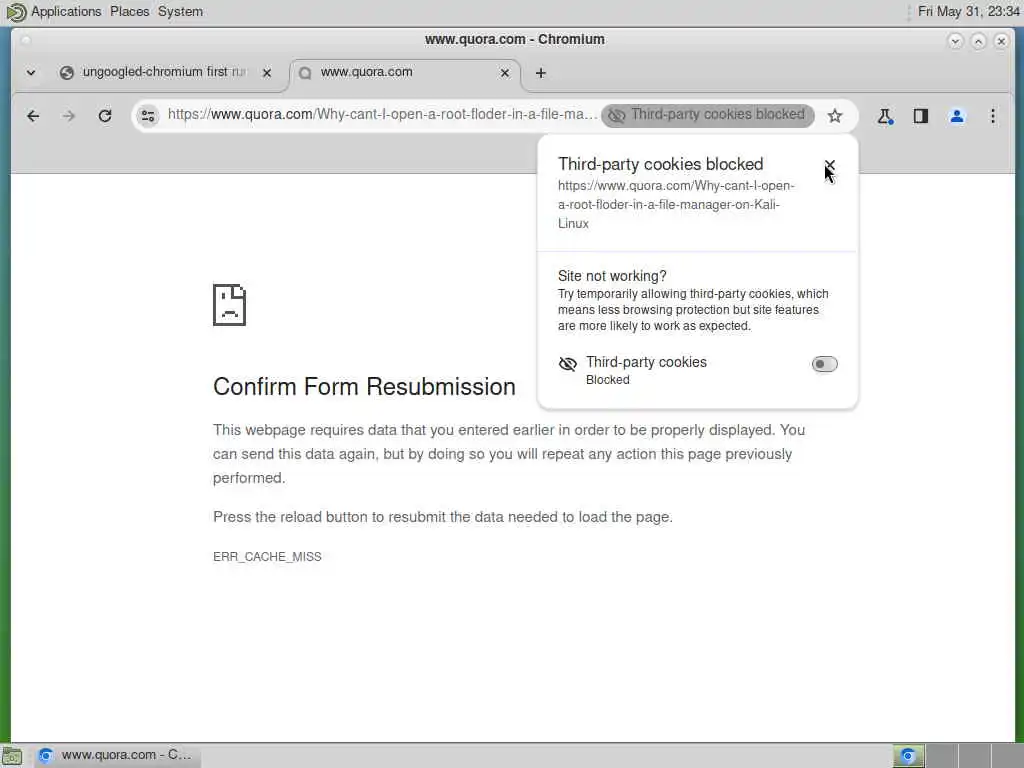This screenshot has height=768, width=1024.
Task: Click the www.quora.com taskbar window button
Action: click(118, 755)
